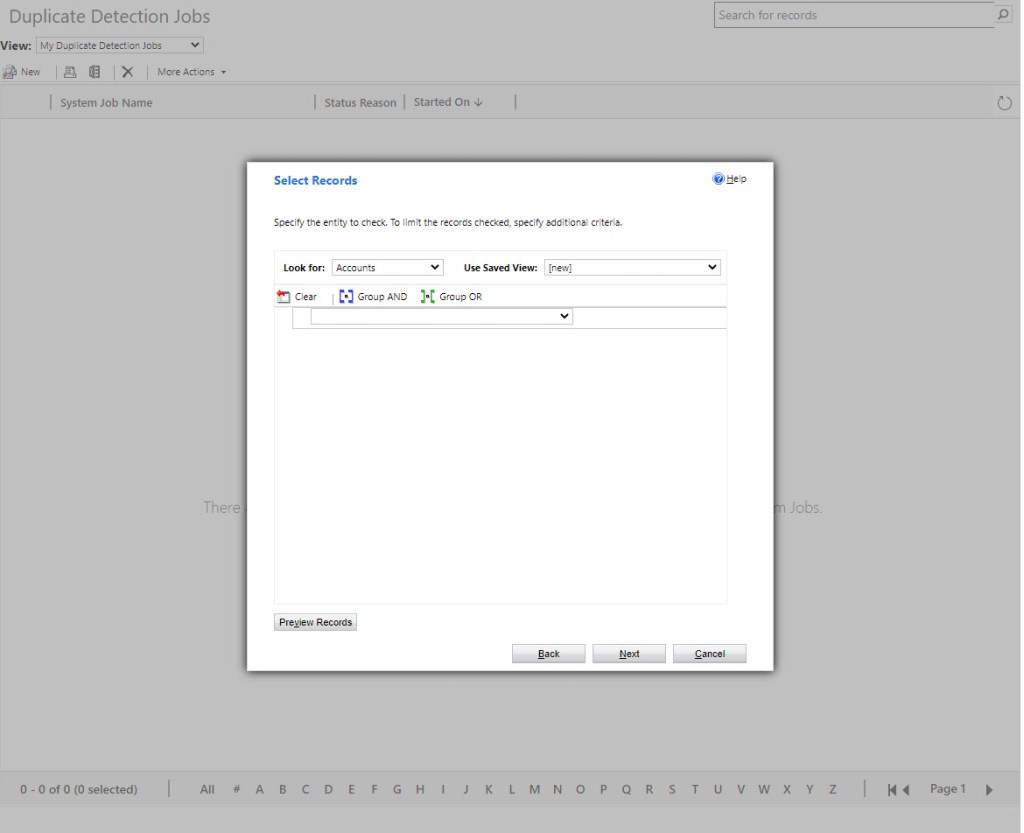
Task: Go to next page using the right arrow
Action: (x=990, y=790)
